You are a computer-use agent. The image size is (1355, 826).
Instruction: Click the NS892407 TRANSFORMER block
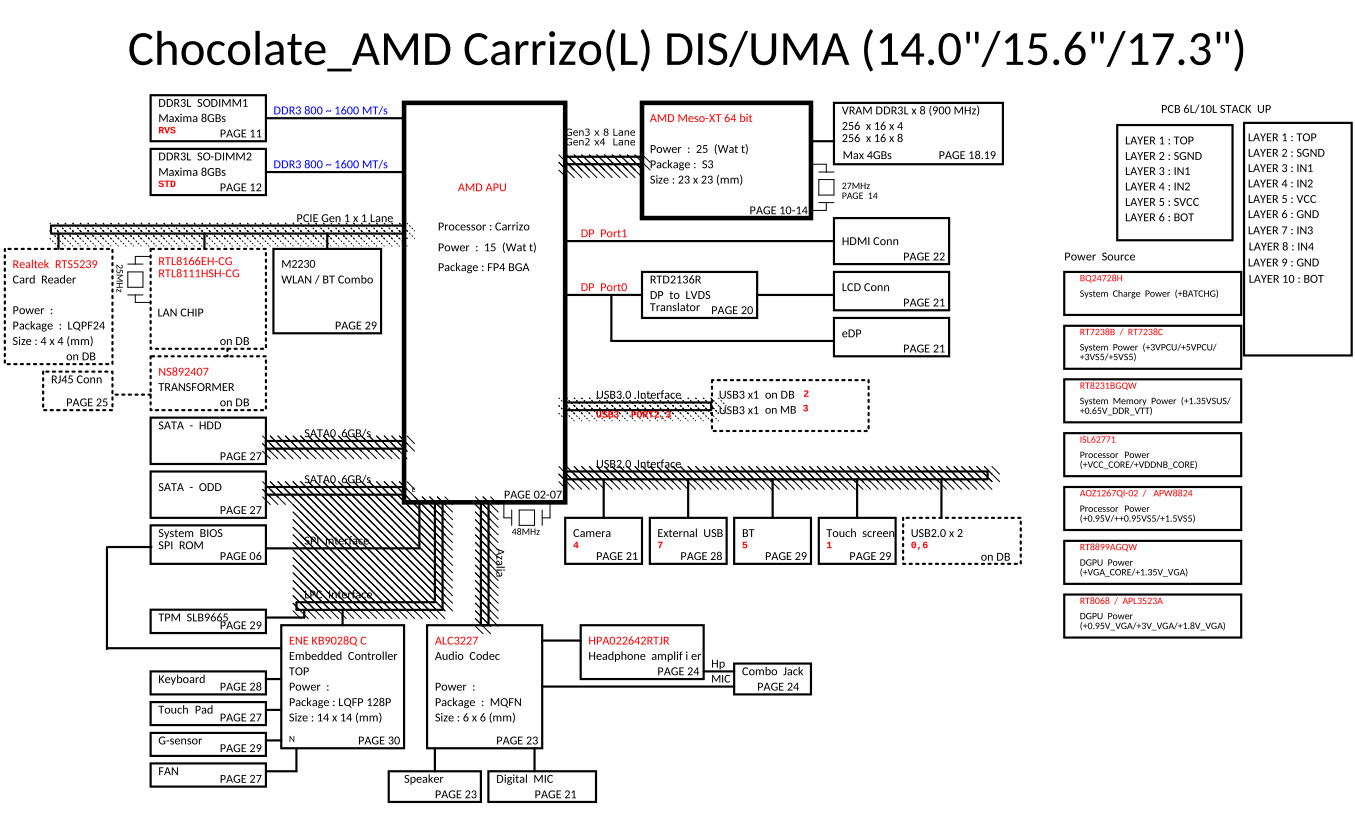(x=208, y=383)
